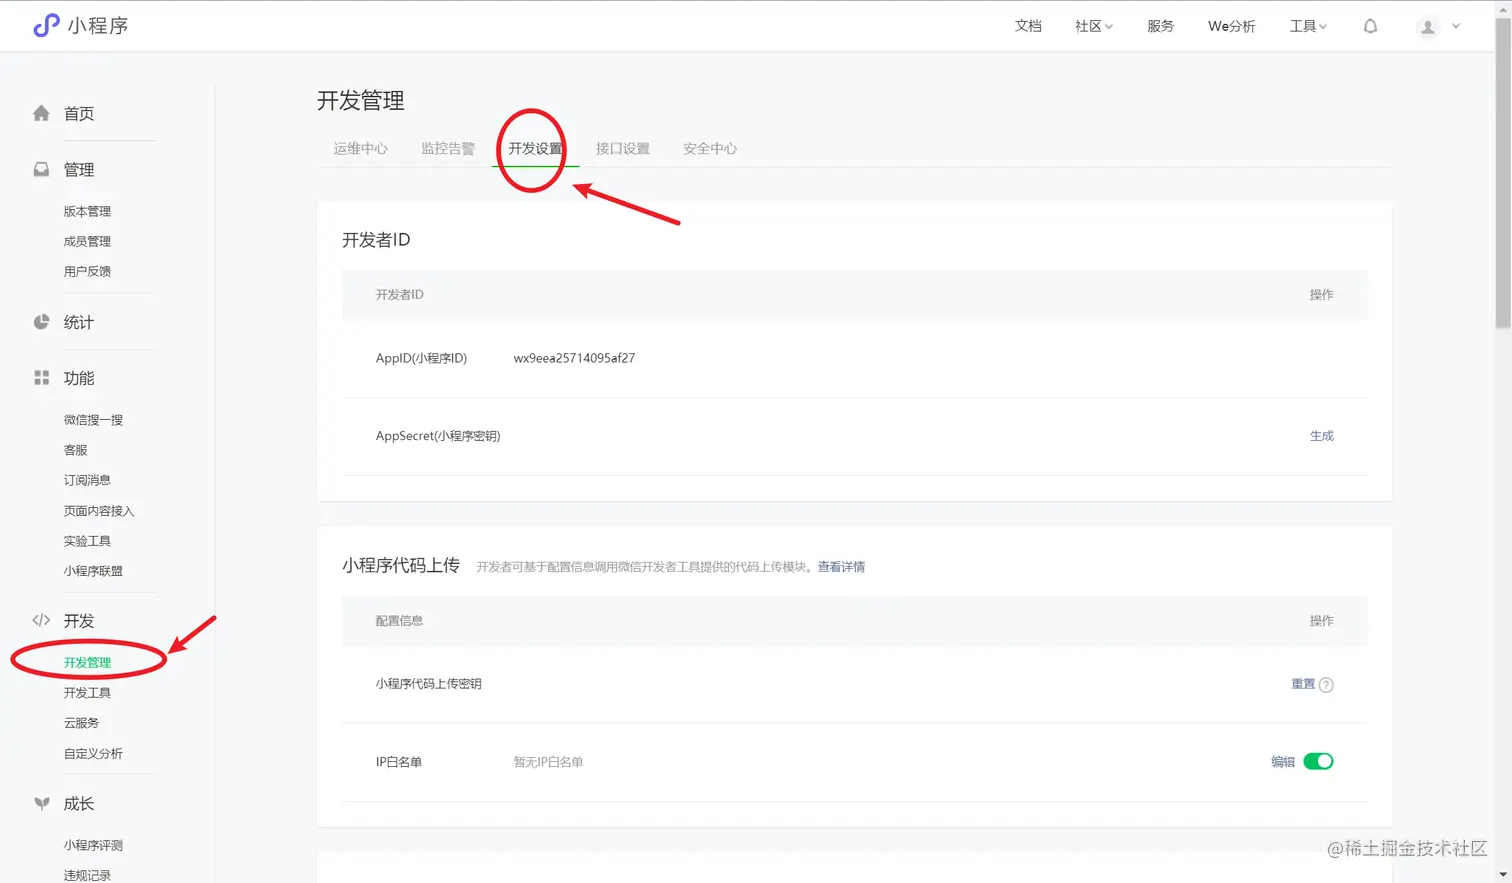Viewport: 1512px width, 883px height.
Task: Click the help question mark beside 重置
Action: pyautogui.click(x=1326, y=685)
